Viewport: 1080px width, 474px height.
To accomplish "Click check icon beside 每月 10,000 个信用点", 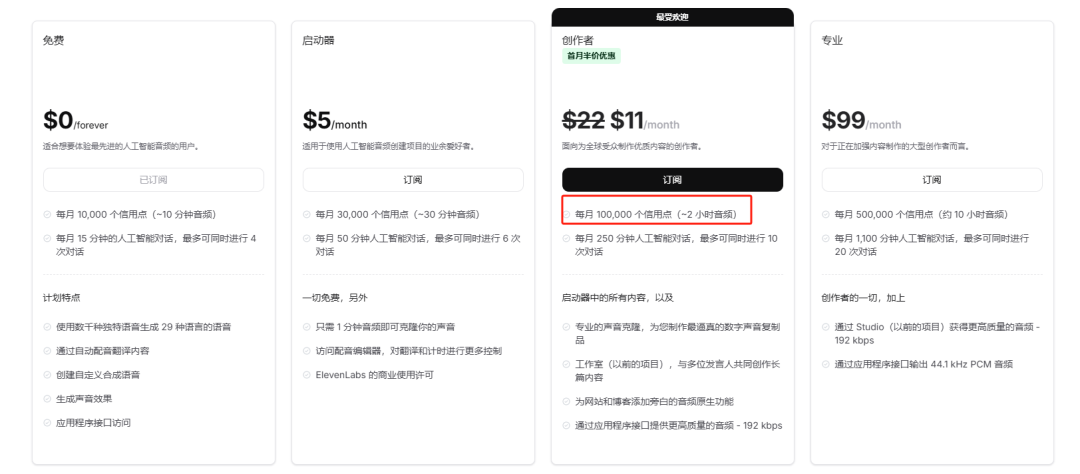I will pos(47,214).
